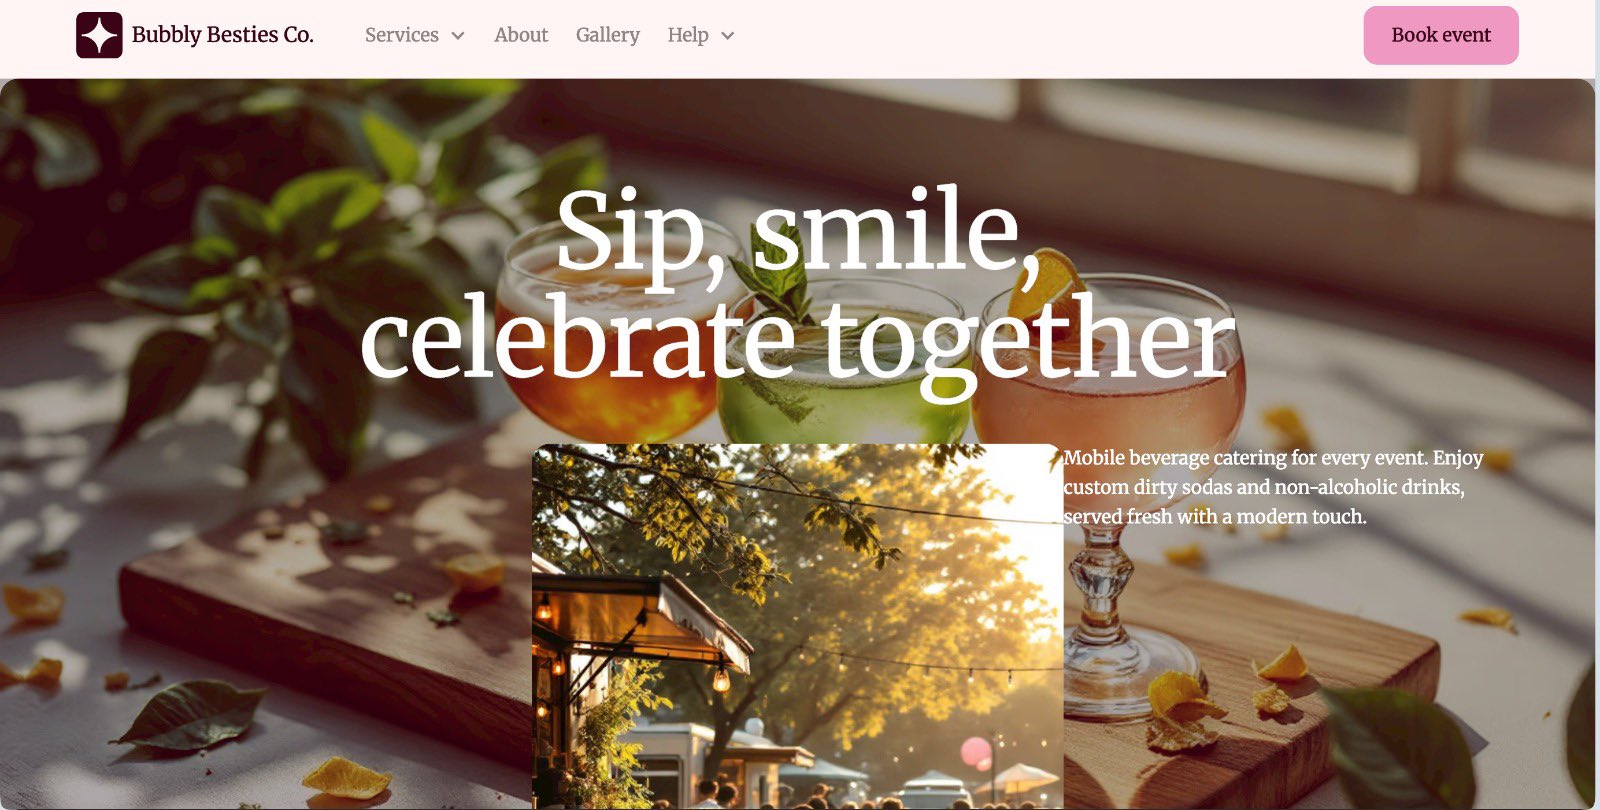Click the orange slice garnish on glass
The image size is (1600, 810).
[1046, 283]
